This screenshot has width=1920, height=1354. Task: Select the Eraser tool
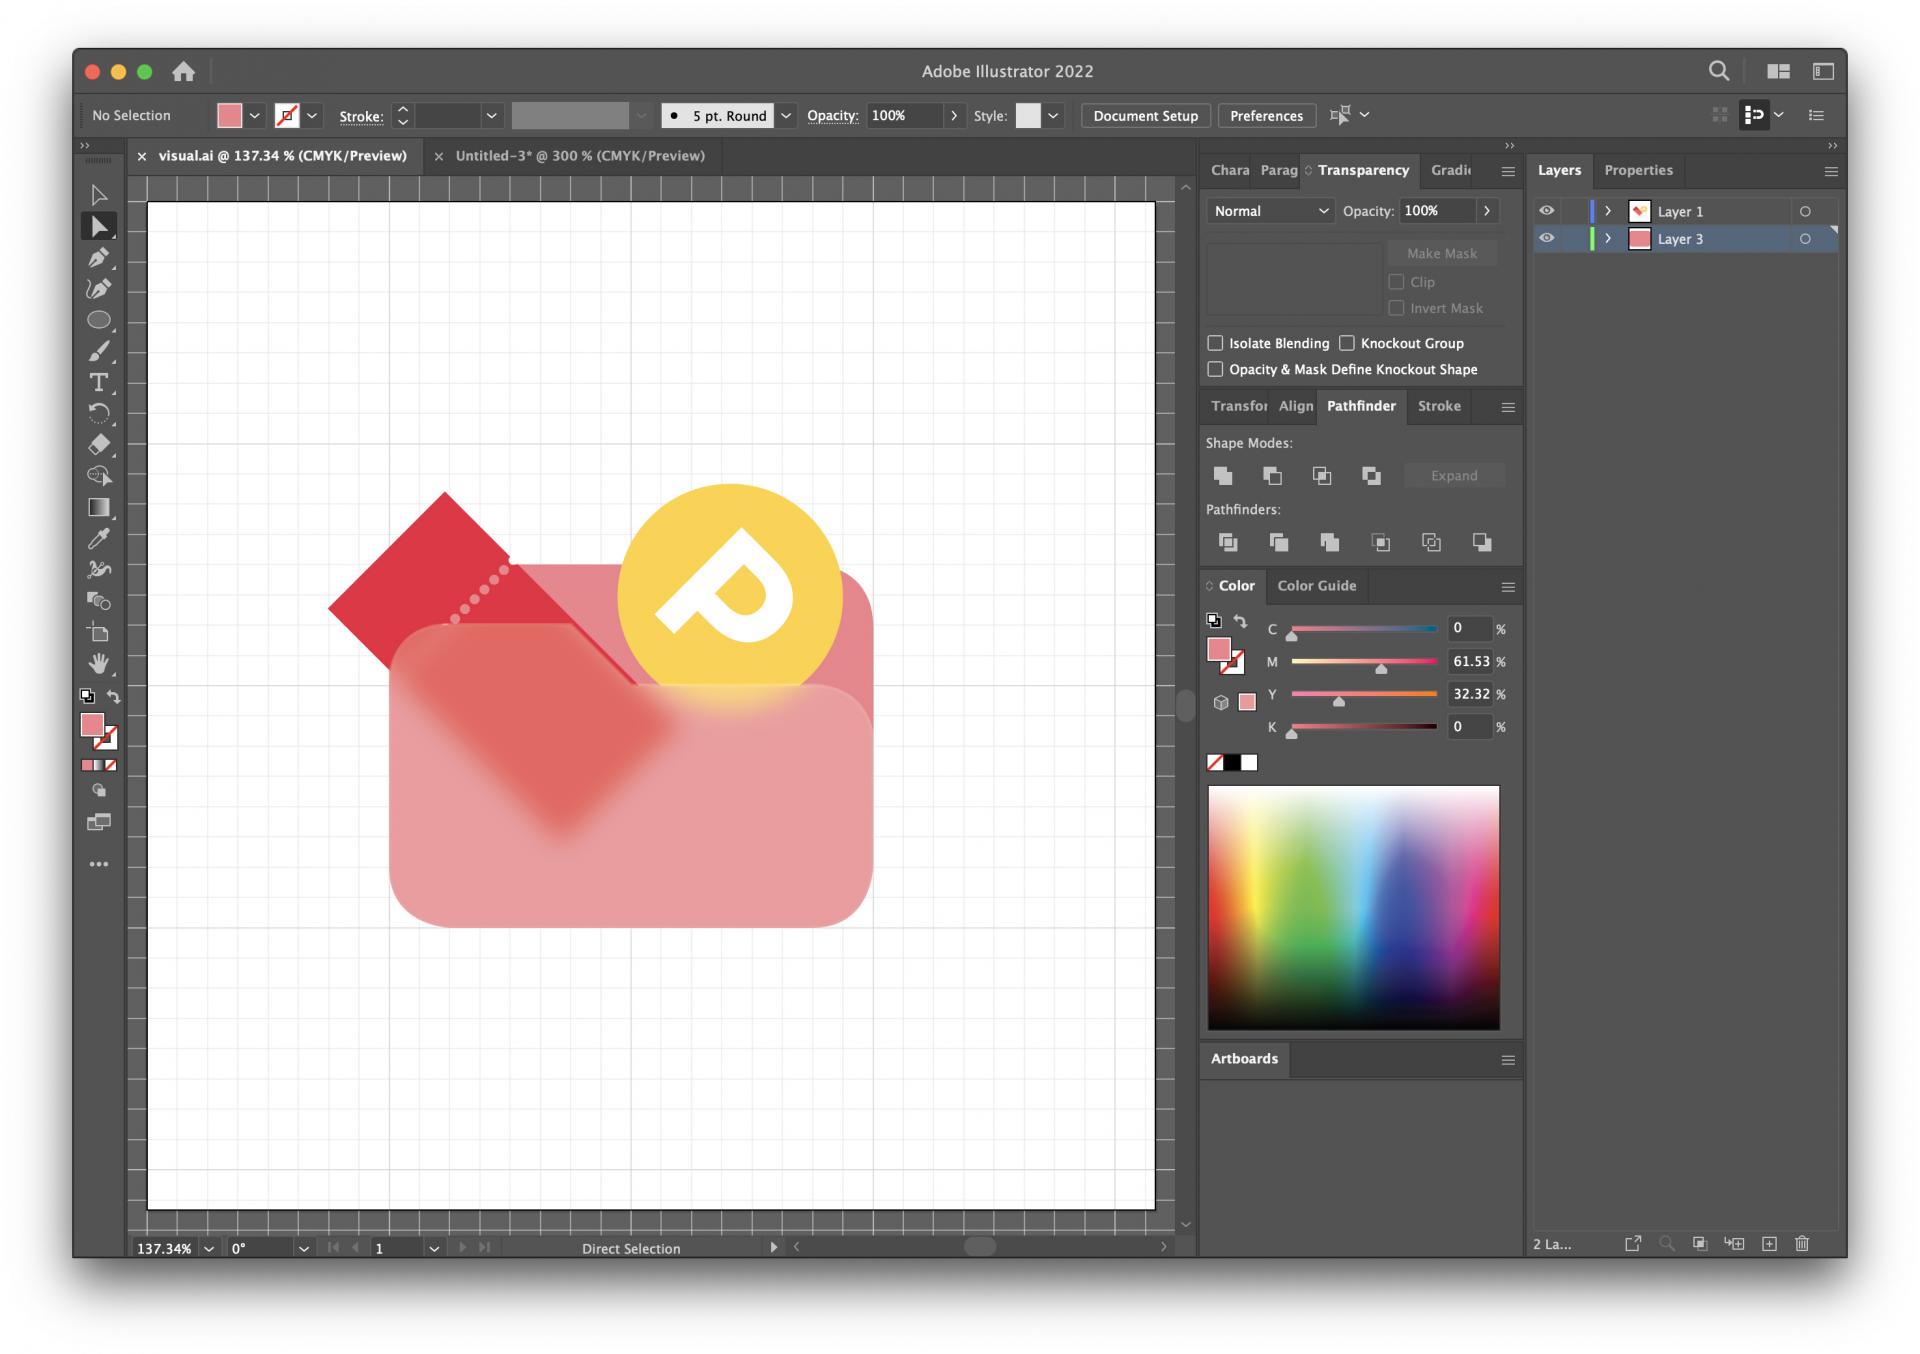click(98, 445)
